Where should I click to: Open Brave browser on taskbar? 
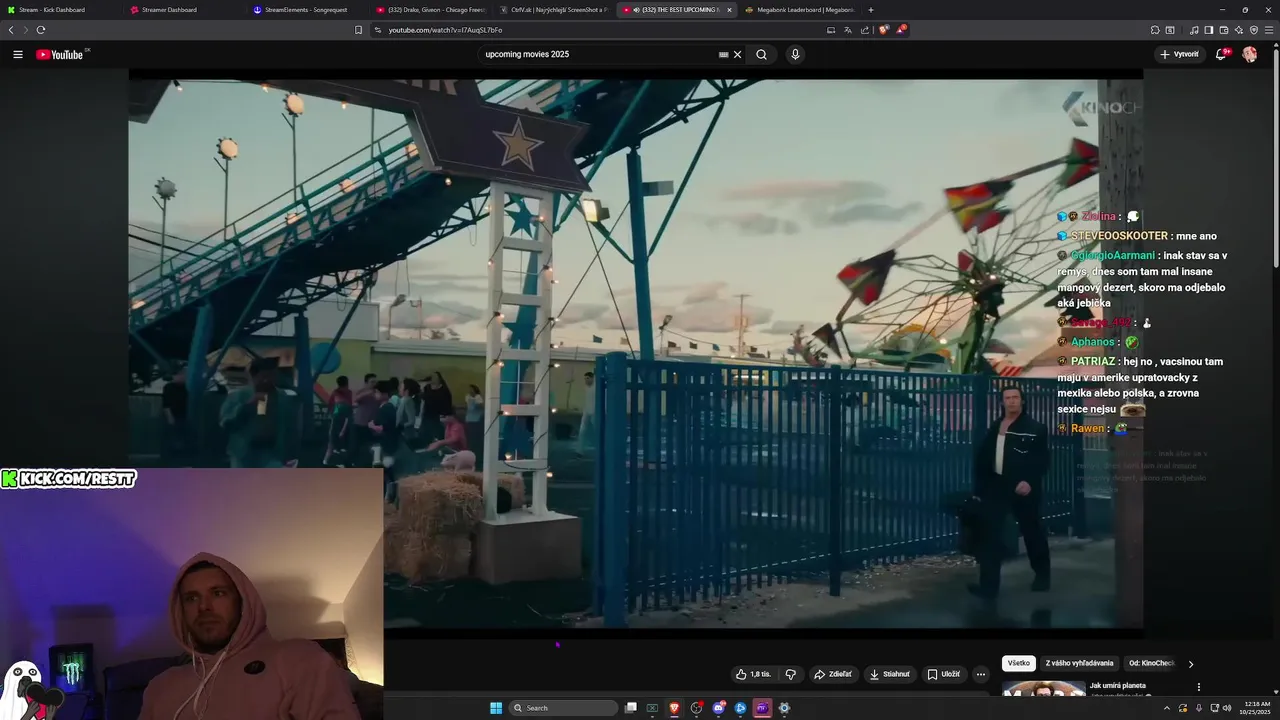674,708
